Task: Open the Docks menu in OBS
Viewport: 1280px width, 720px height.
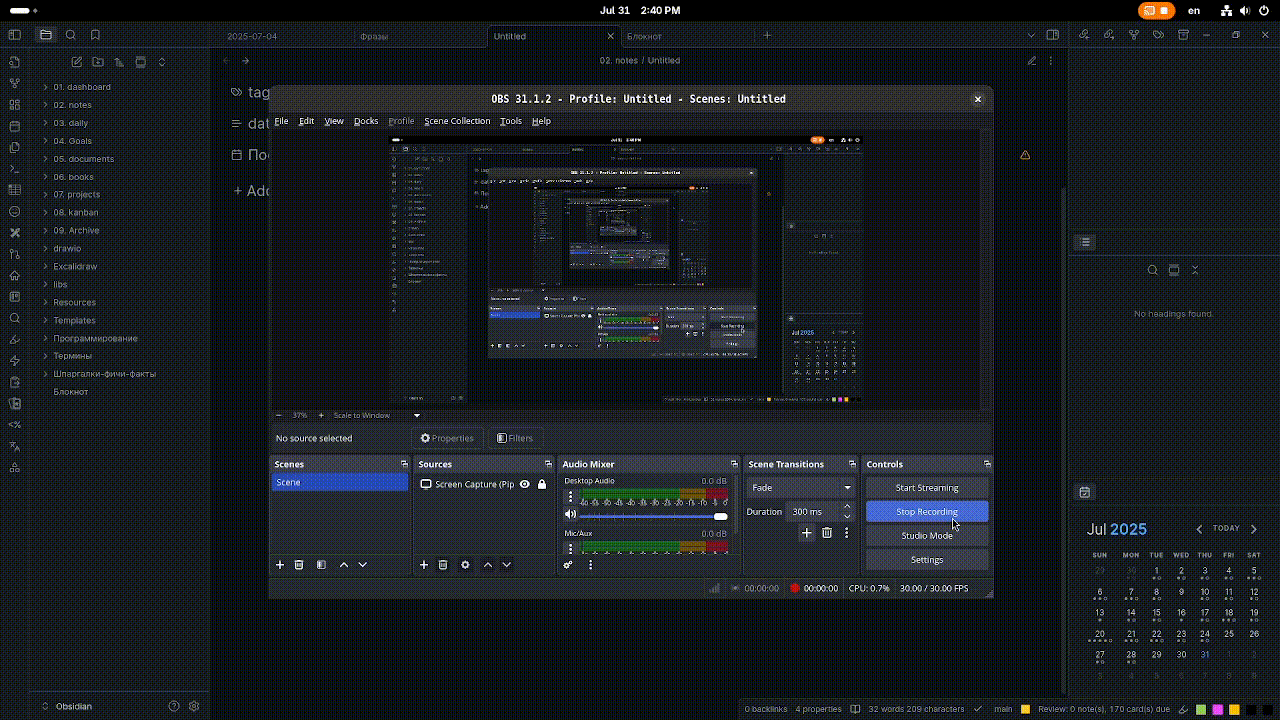Action: click(x=366, y=121)
